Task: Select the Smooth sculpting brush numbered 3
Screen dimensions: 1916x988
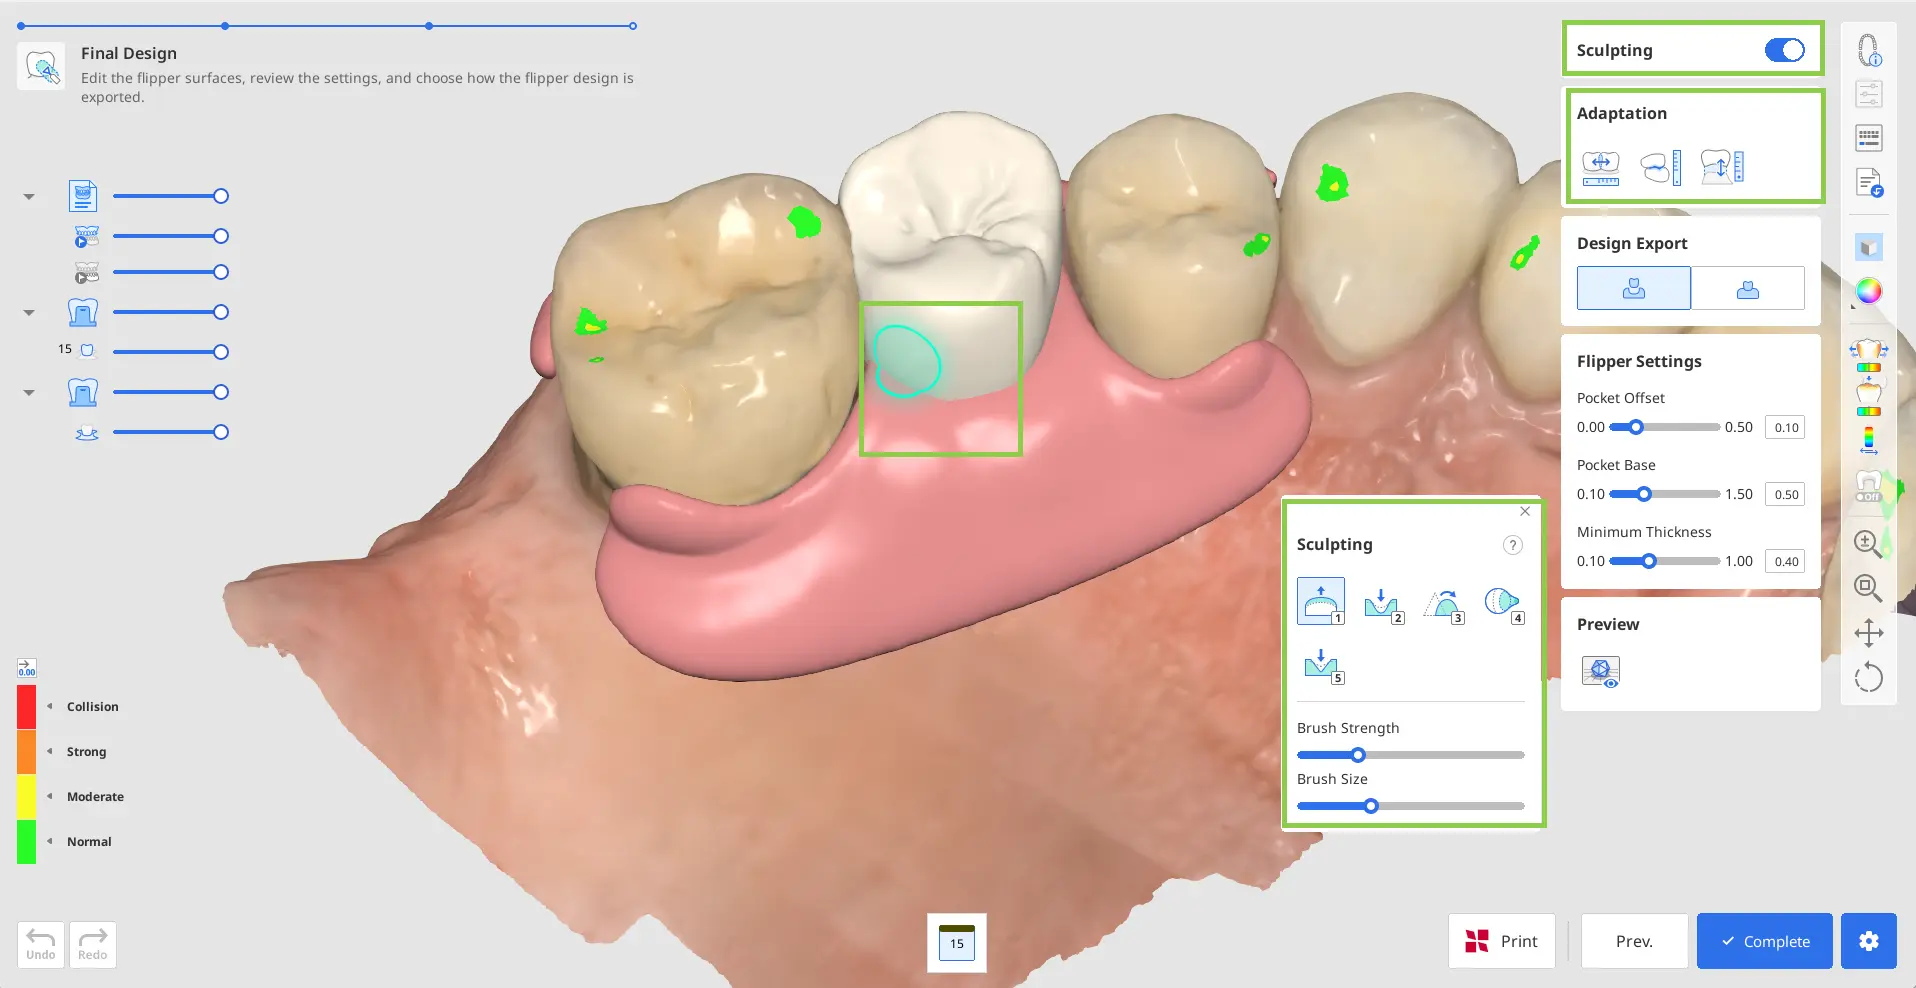Action: coord(1443,603)
